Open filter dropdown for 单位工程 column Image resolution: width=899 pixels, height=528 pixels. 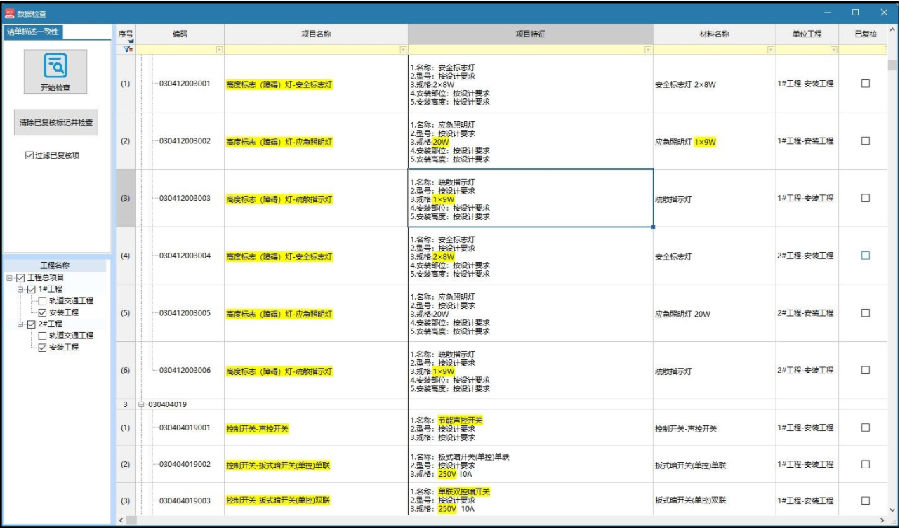(832, 49)
